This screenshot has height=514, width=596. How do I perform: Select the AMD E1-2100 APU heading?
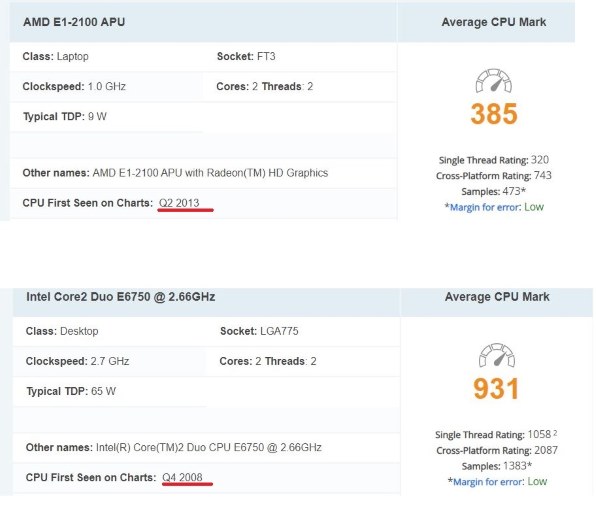(x=74, y=22)
